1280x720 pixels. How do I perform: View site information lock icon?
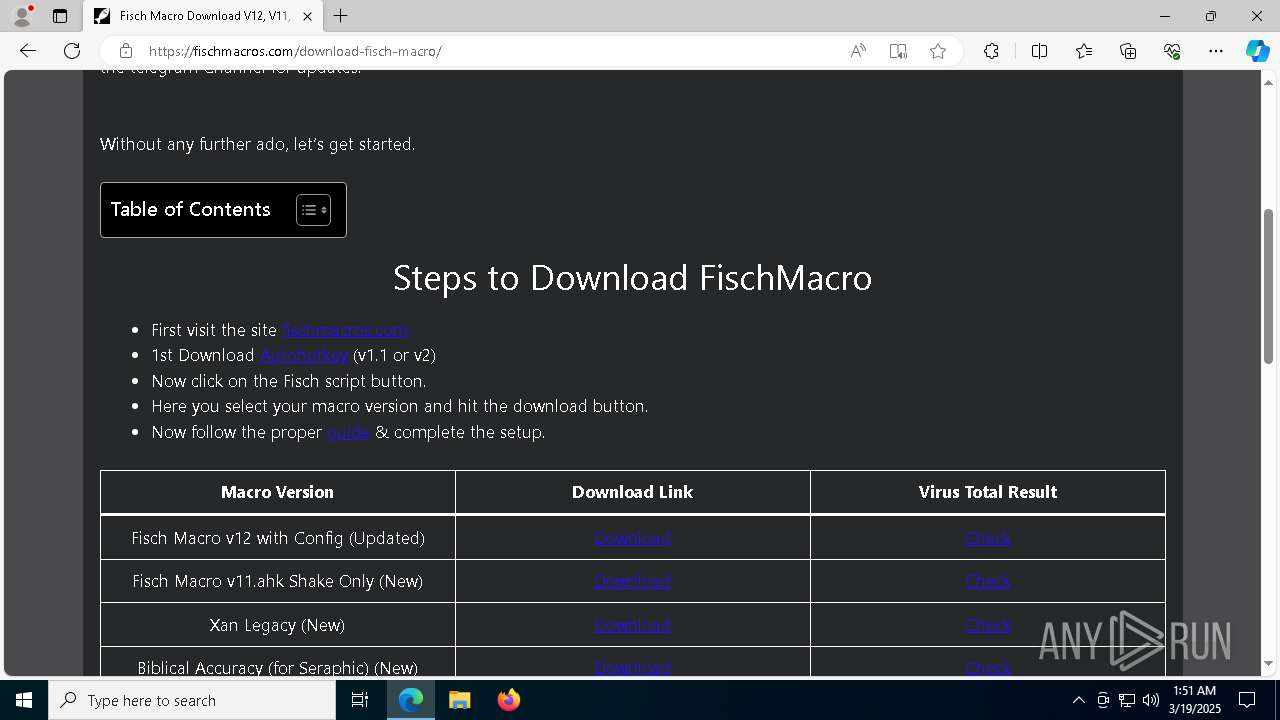(125, 51)
